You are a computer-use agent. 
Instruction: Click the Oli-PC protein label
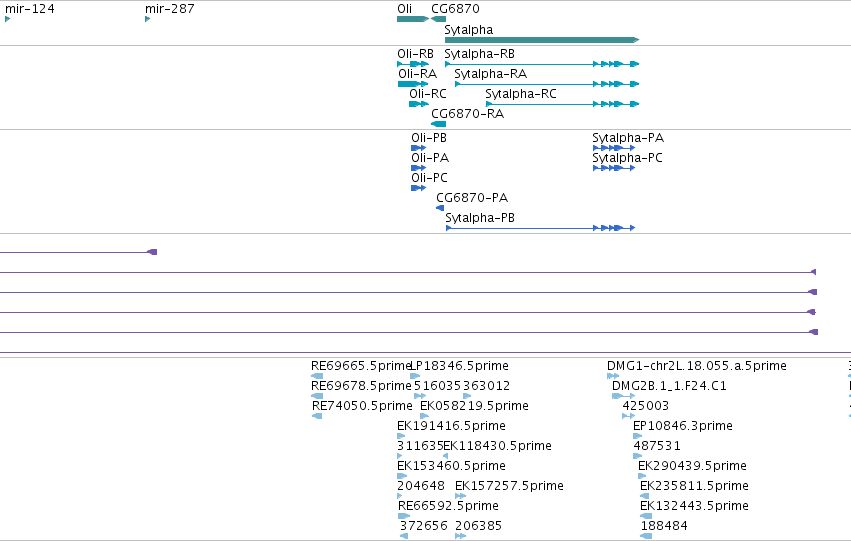pos(429,178)
